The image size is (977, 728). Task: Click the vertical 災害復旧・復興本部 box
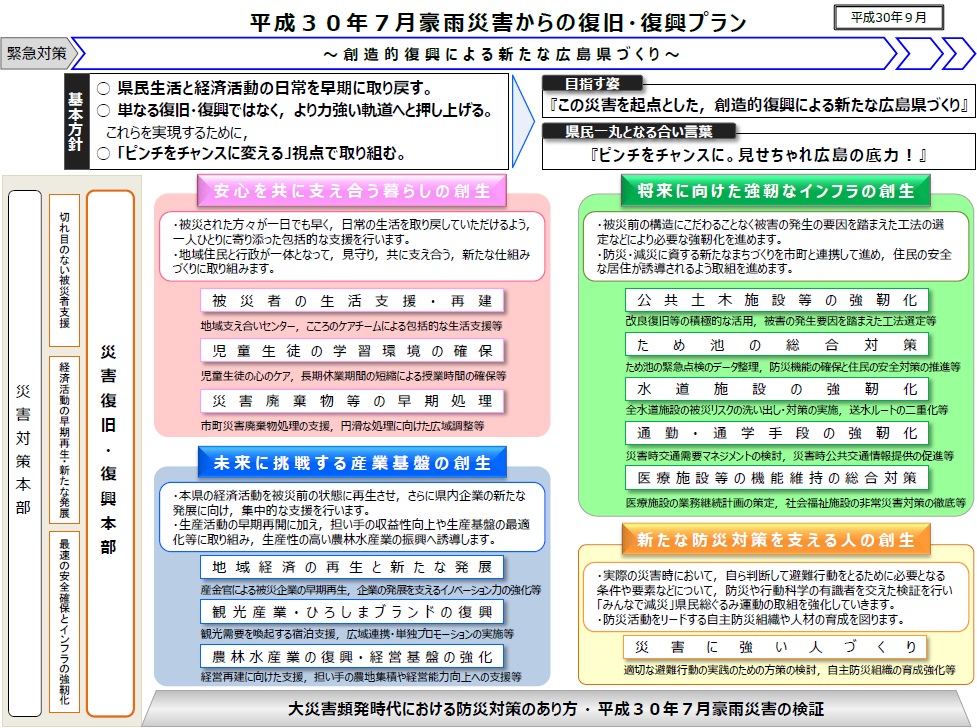click(110, 453)
